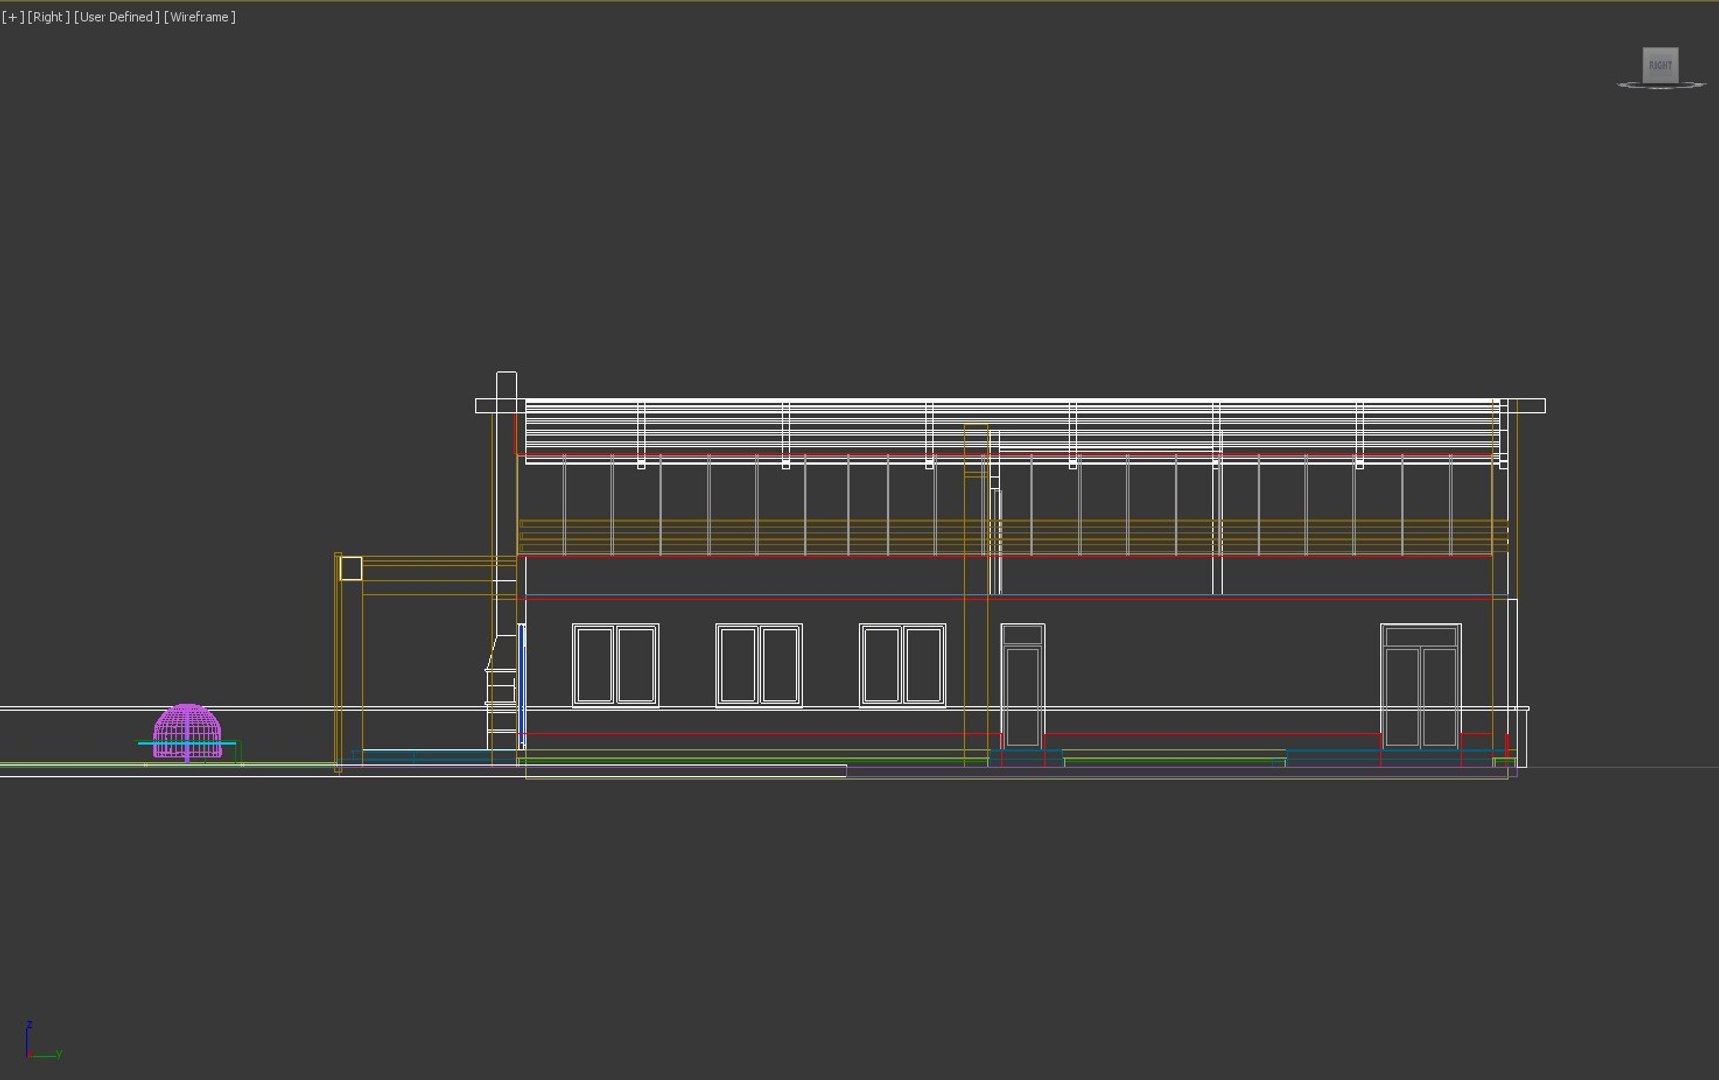1719x1080 pixels.
Task: Open the [+] general viewport menu
Action: click(13, 17)
